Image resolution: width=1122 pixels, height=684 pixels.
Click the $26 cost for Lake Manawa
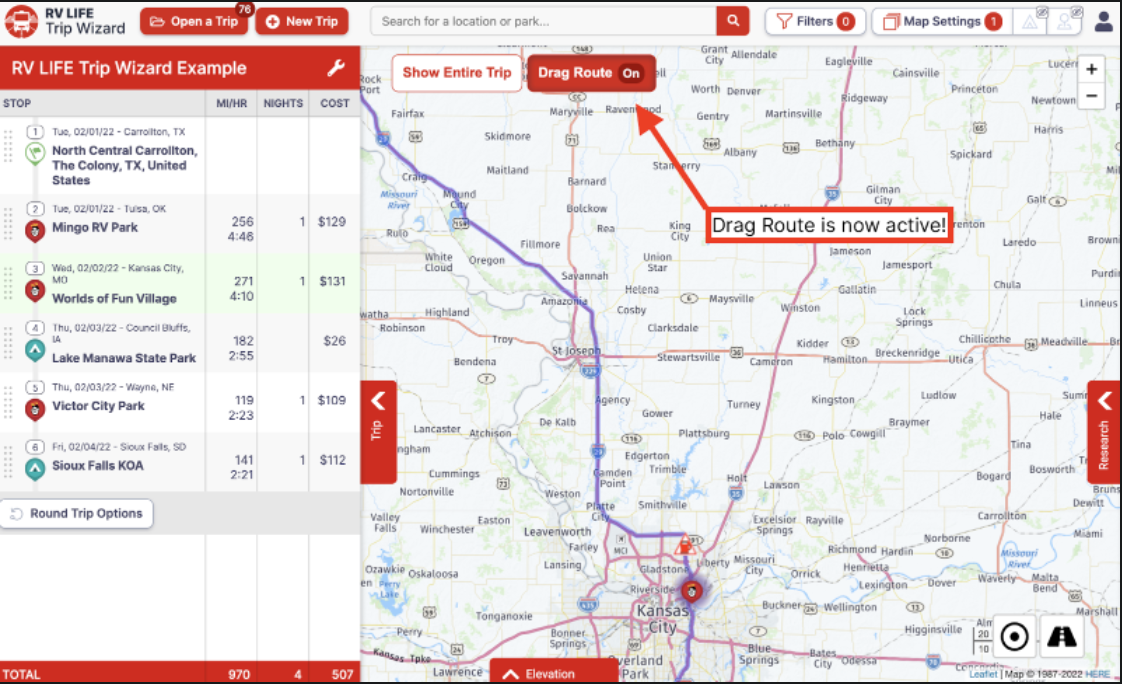[334, 341]
